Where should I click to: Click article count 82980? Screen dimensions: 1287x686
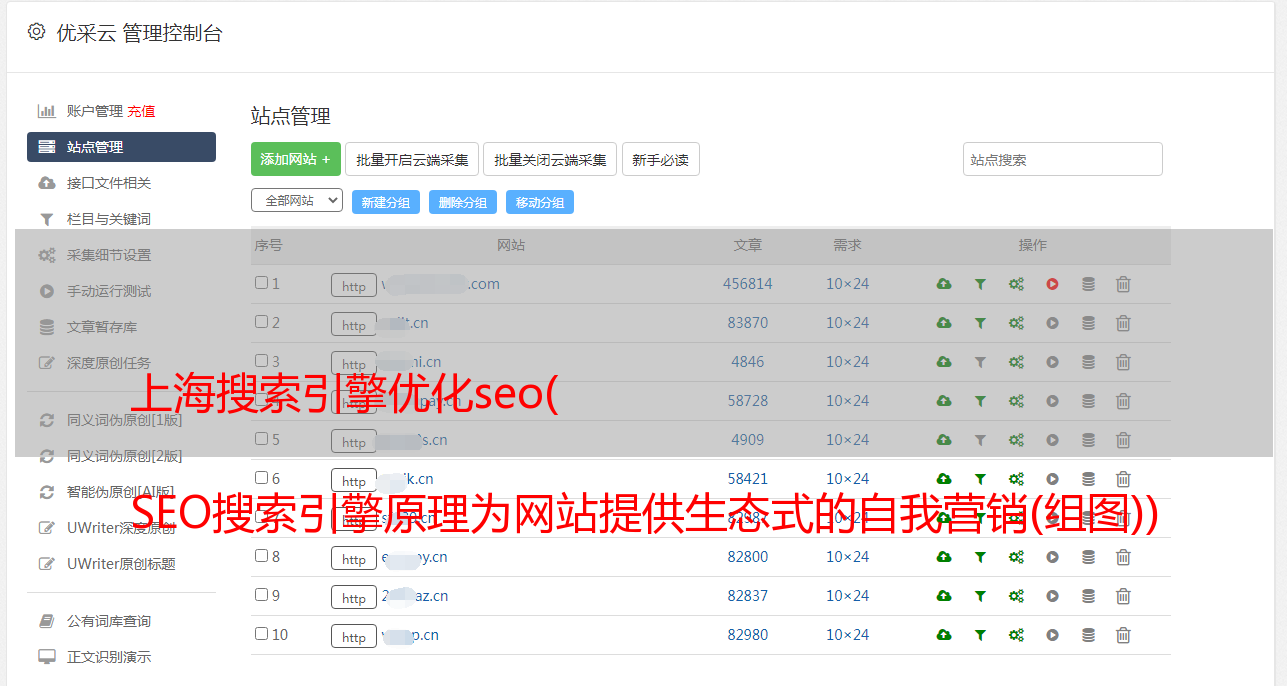(748, 635)
